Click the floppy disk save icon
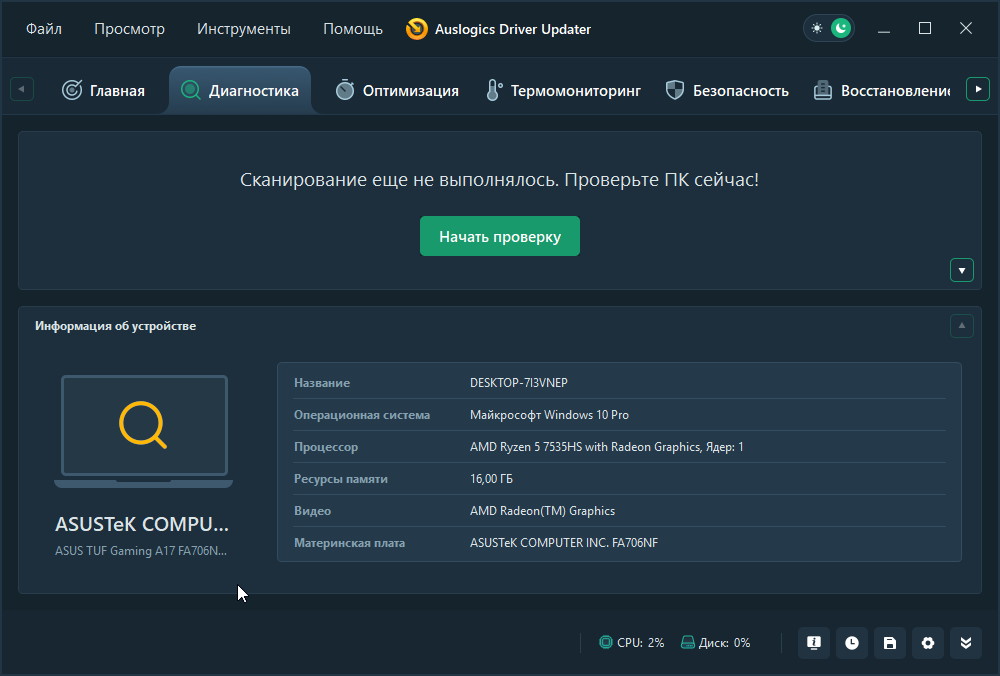 click(890, 643)
